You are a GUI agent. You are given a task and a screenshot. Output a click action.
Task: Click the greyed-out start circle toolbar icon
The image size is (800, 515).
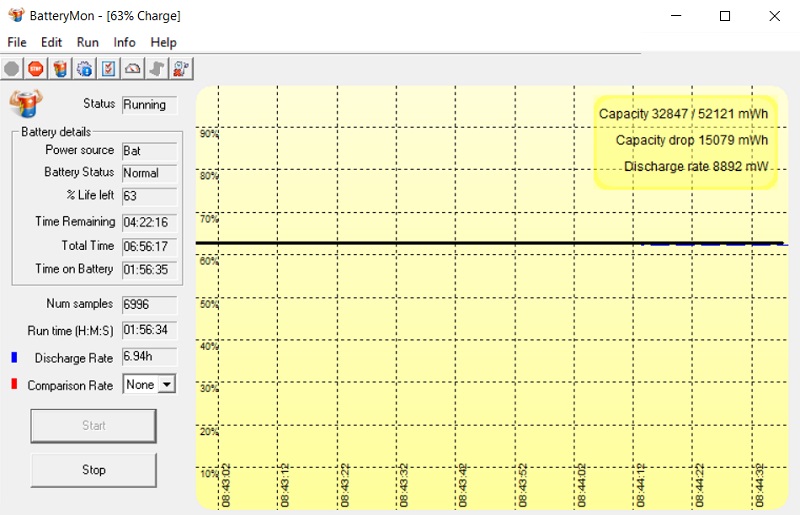coord(12,69)
